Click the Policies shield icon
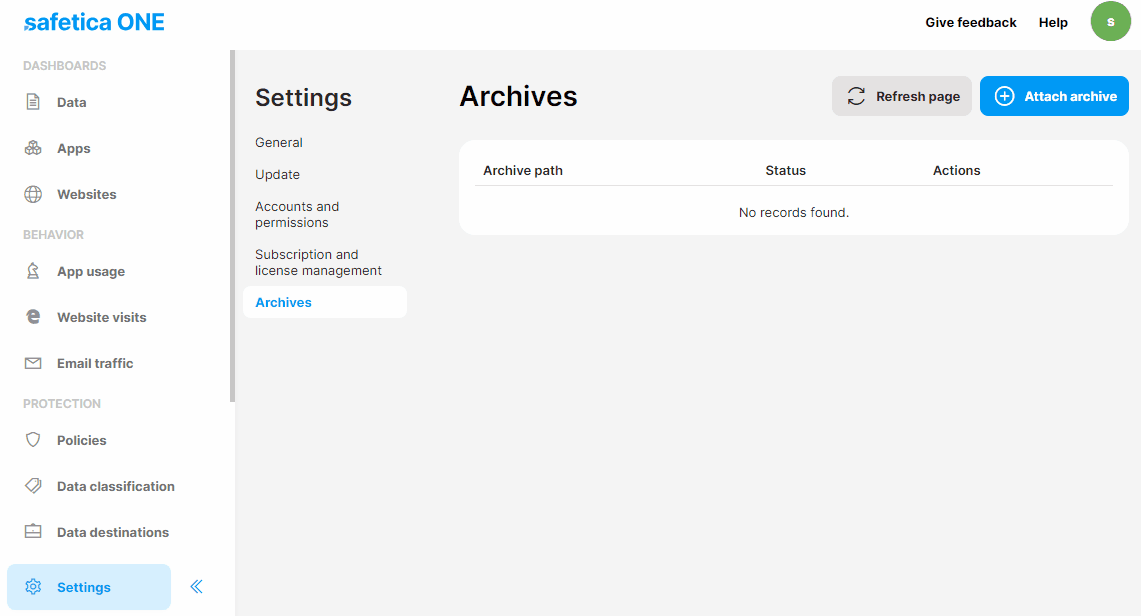Image resolution: width=1141 pixels, height=616 pixels. point(31,439)
